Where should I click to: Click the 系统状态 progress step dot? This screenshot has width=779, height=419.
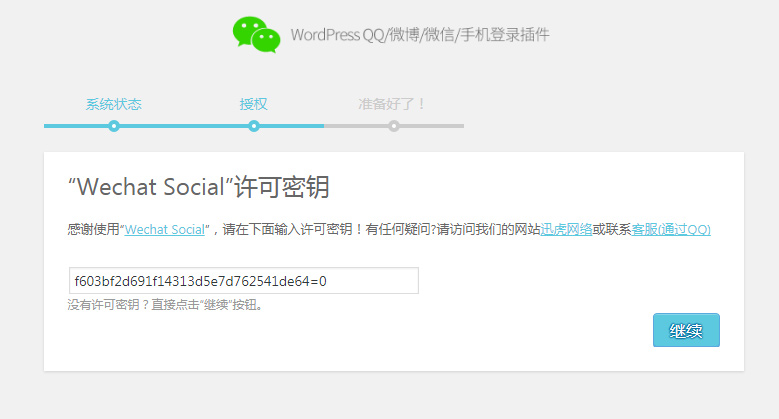coord(114,126)
